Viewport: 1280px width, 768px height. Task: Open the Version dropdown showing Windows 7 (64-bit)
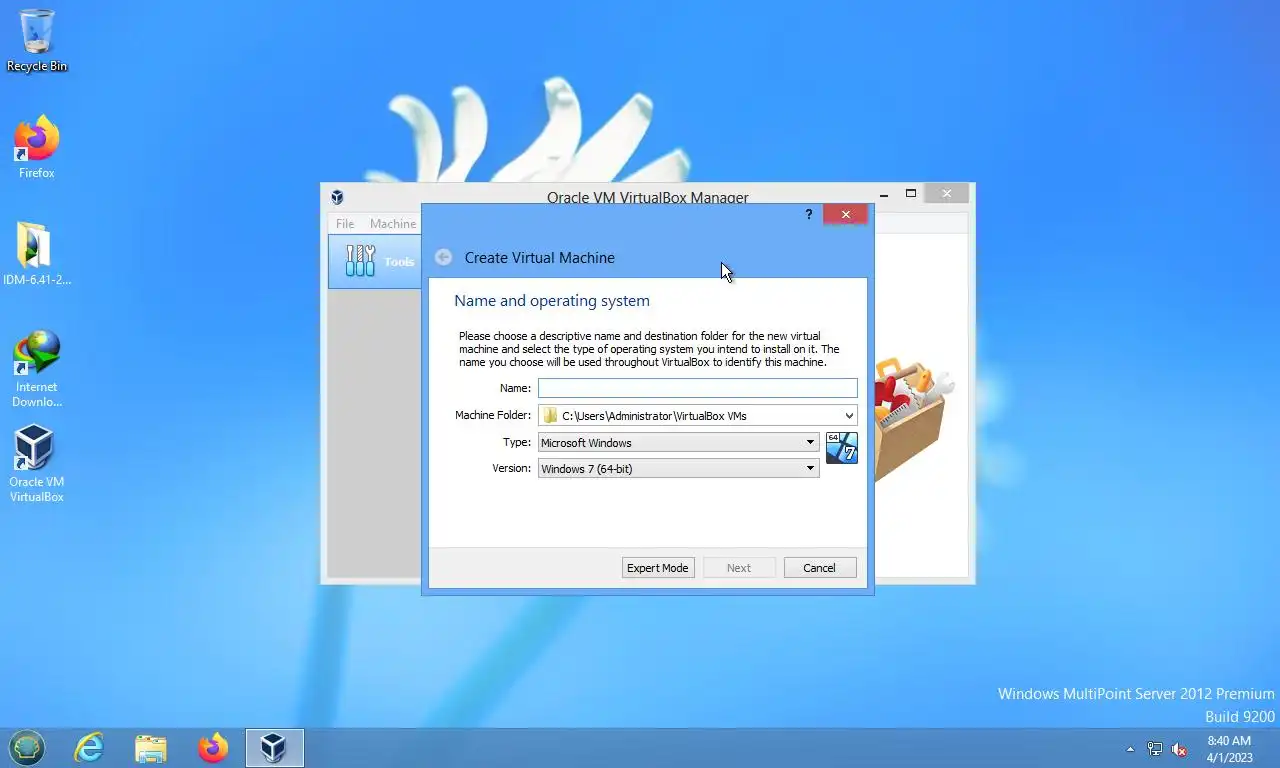679,468
